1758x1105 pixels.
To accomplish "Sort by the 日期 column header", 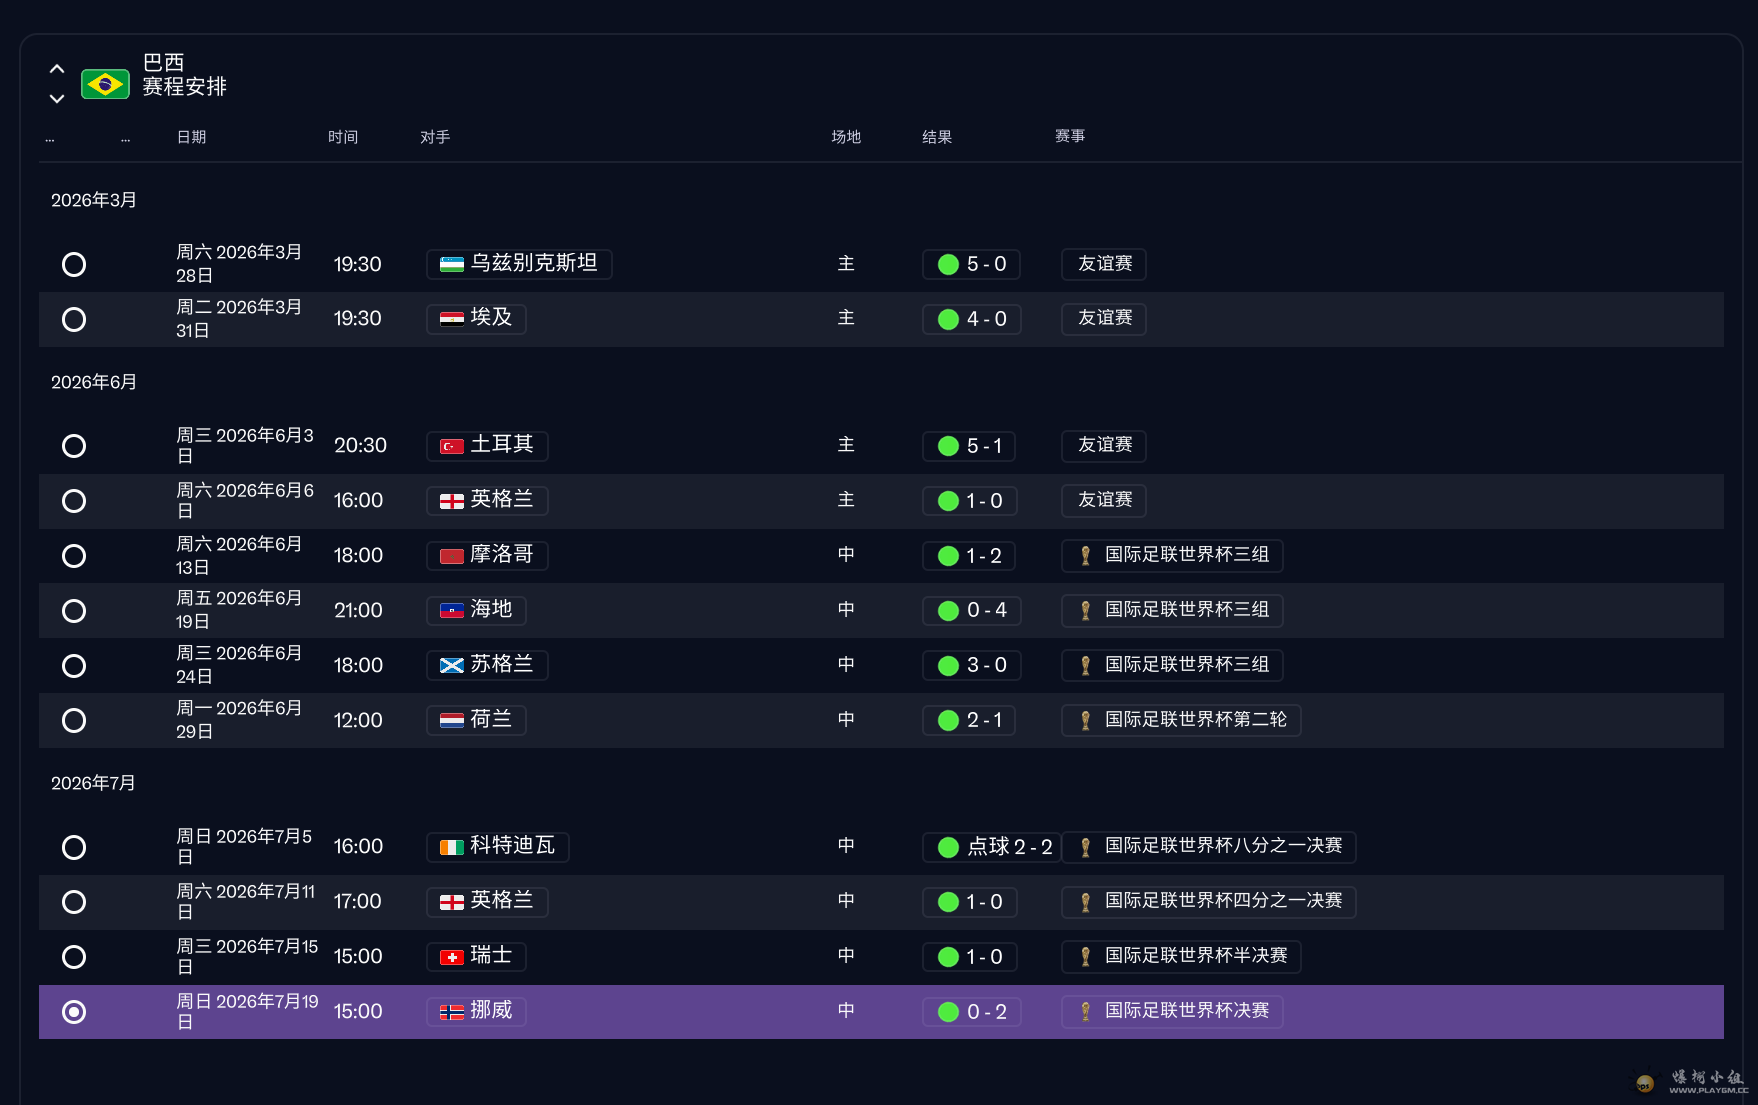I will (x=191, y=137).
